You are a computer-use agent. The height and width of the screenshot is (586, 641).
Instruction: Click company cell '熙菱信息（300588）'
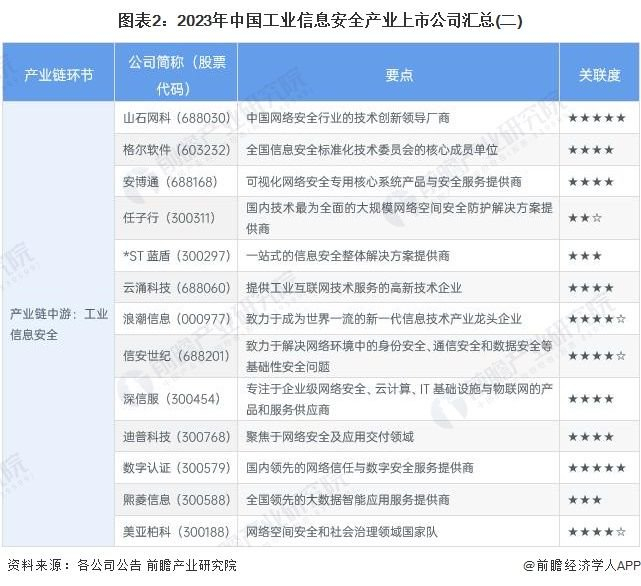[x=177, y=499]
